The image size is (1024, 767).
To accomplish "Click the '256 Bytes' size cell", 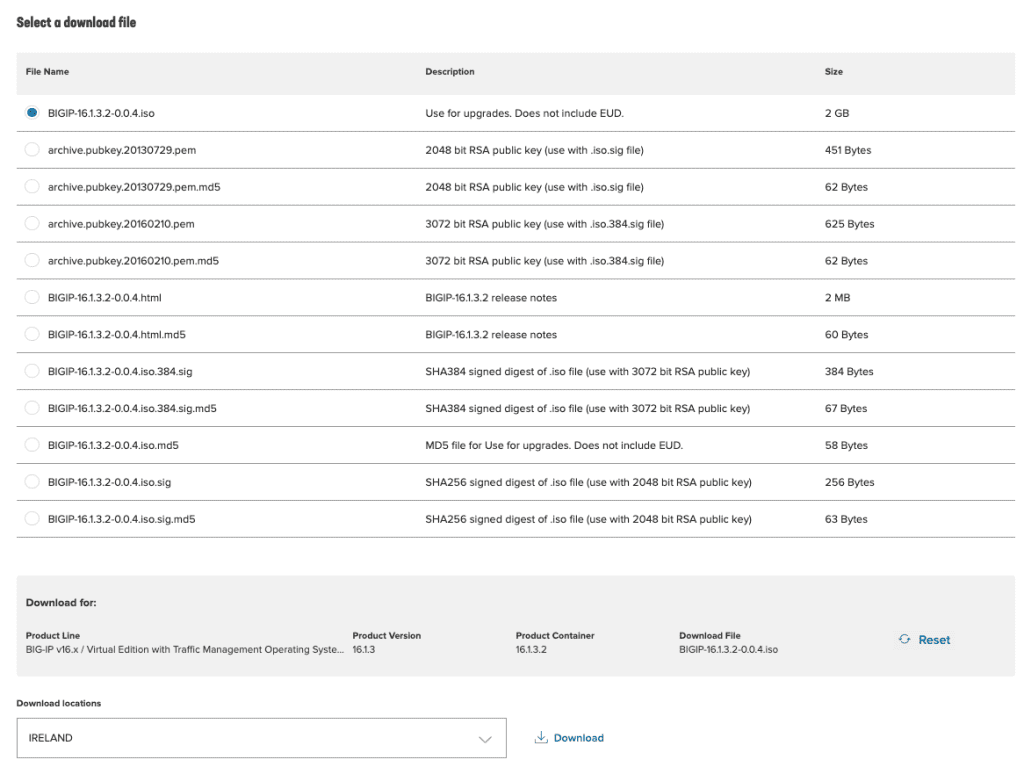I will click(849, 482).
